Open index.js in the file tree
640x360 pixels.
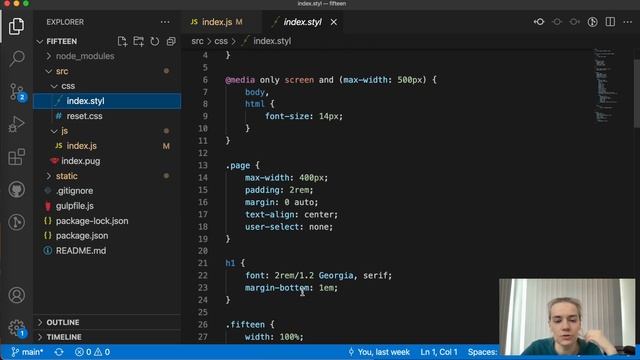tap(107, 146)
